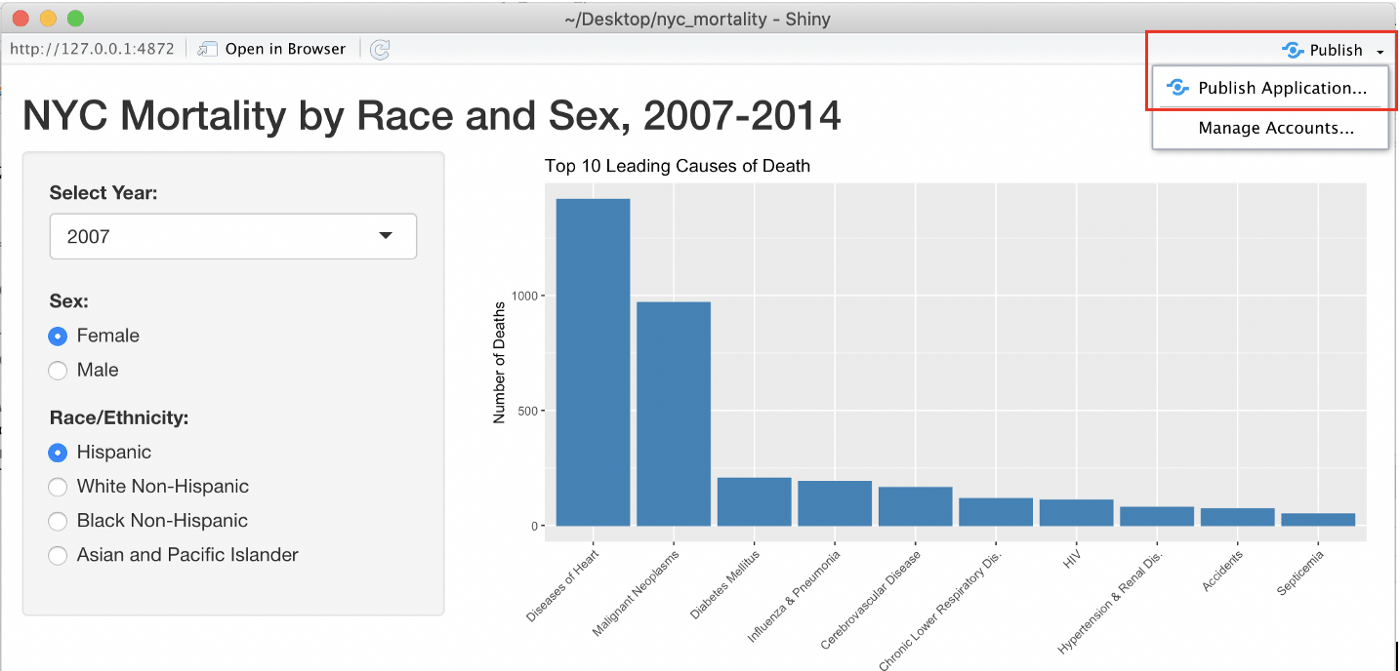
Task: Click the Publish toolbar icon
Action: click(1292, 50)
